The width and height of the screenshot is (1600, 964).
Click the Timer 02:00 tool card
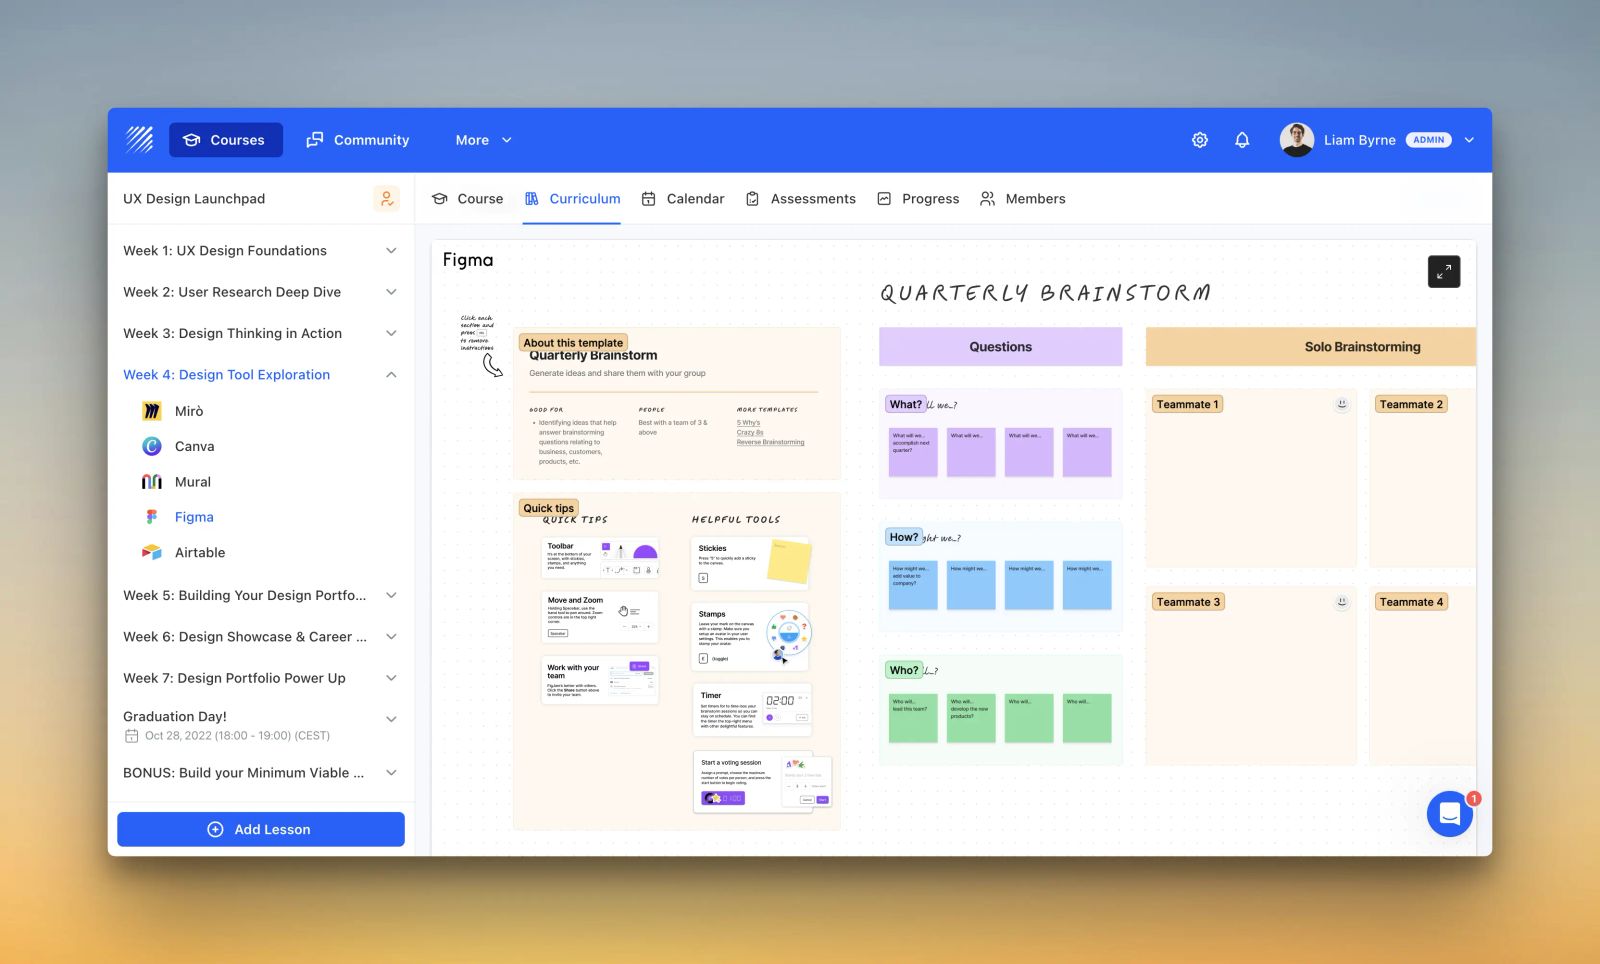point(752,709)
